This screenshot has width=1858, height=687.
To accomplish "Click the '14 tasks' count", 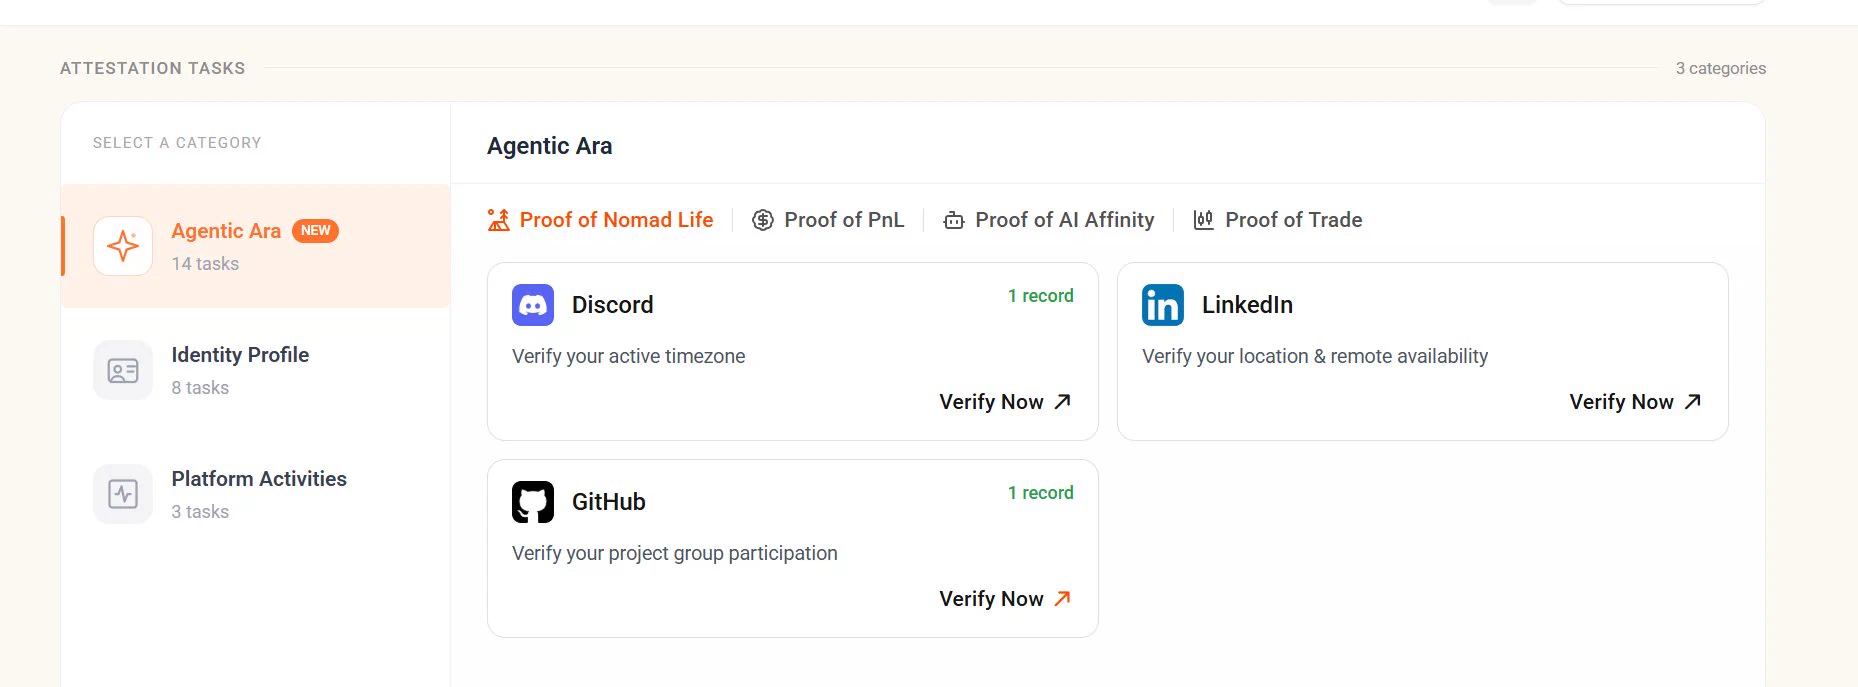I will click(205, 264).
